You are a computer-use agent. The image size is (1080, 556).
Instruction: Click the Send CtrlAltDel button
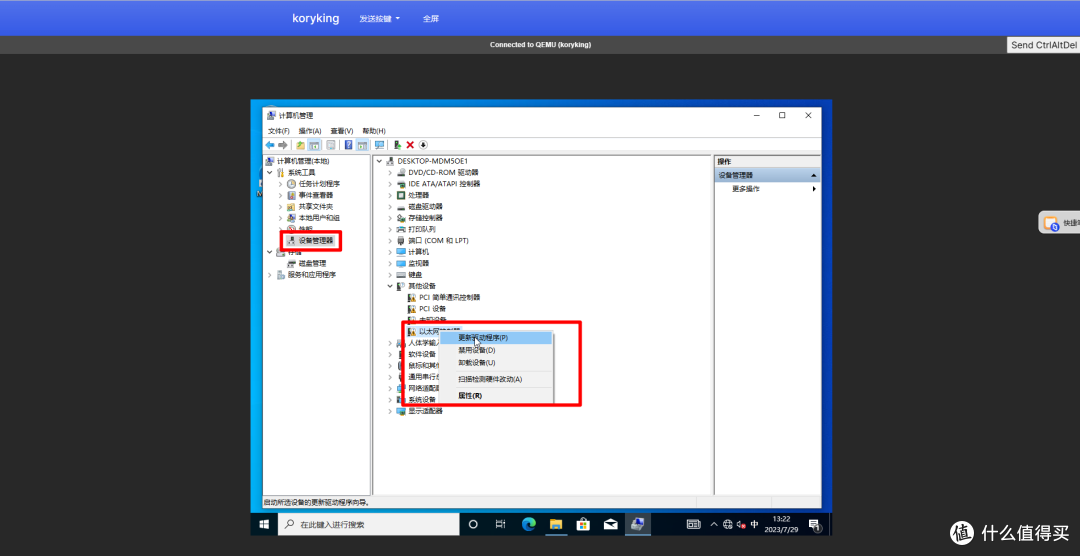click(1043, 45)
